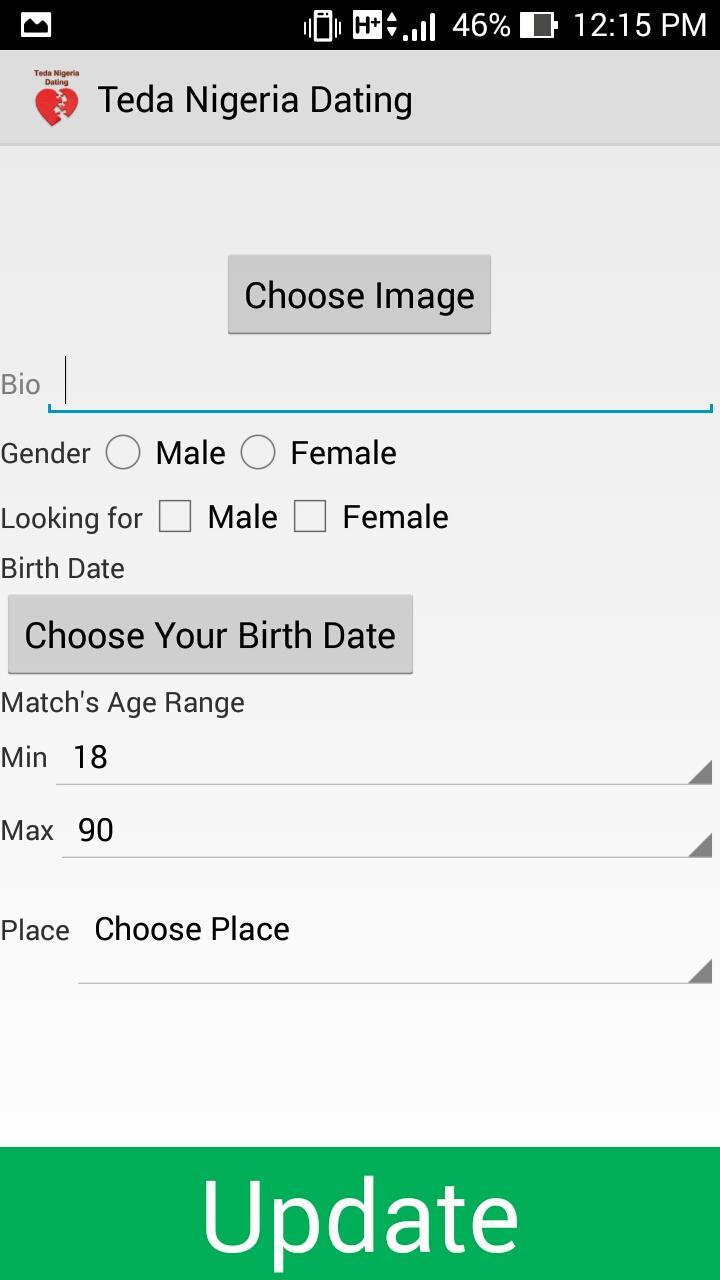Check Female under Looking for
The image size is (720, 1280).
pos(310,517)
